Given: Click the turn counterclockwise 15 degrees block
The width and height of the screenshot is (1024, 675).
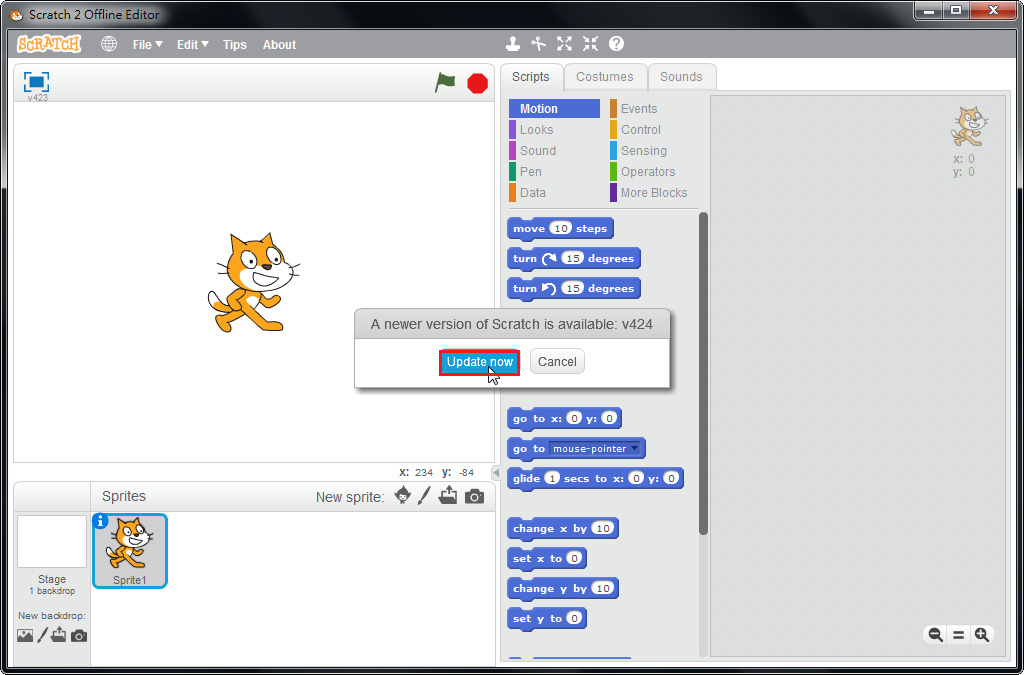Looking at the screenshot, I should coord(574,289).
